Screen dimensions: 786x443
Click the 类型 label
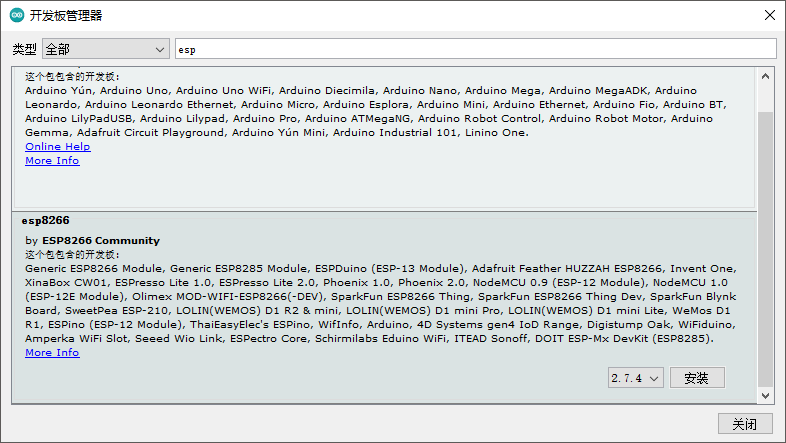point(24,49)
